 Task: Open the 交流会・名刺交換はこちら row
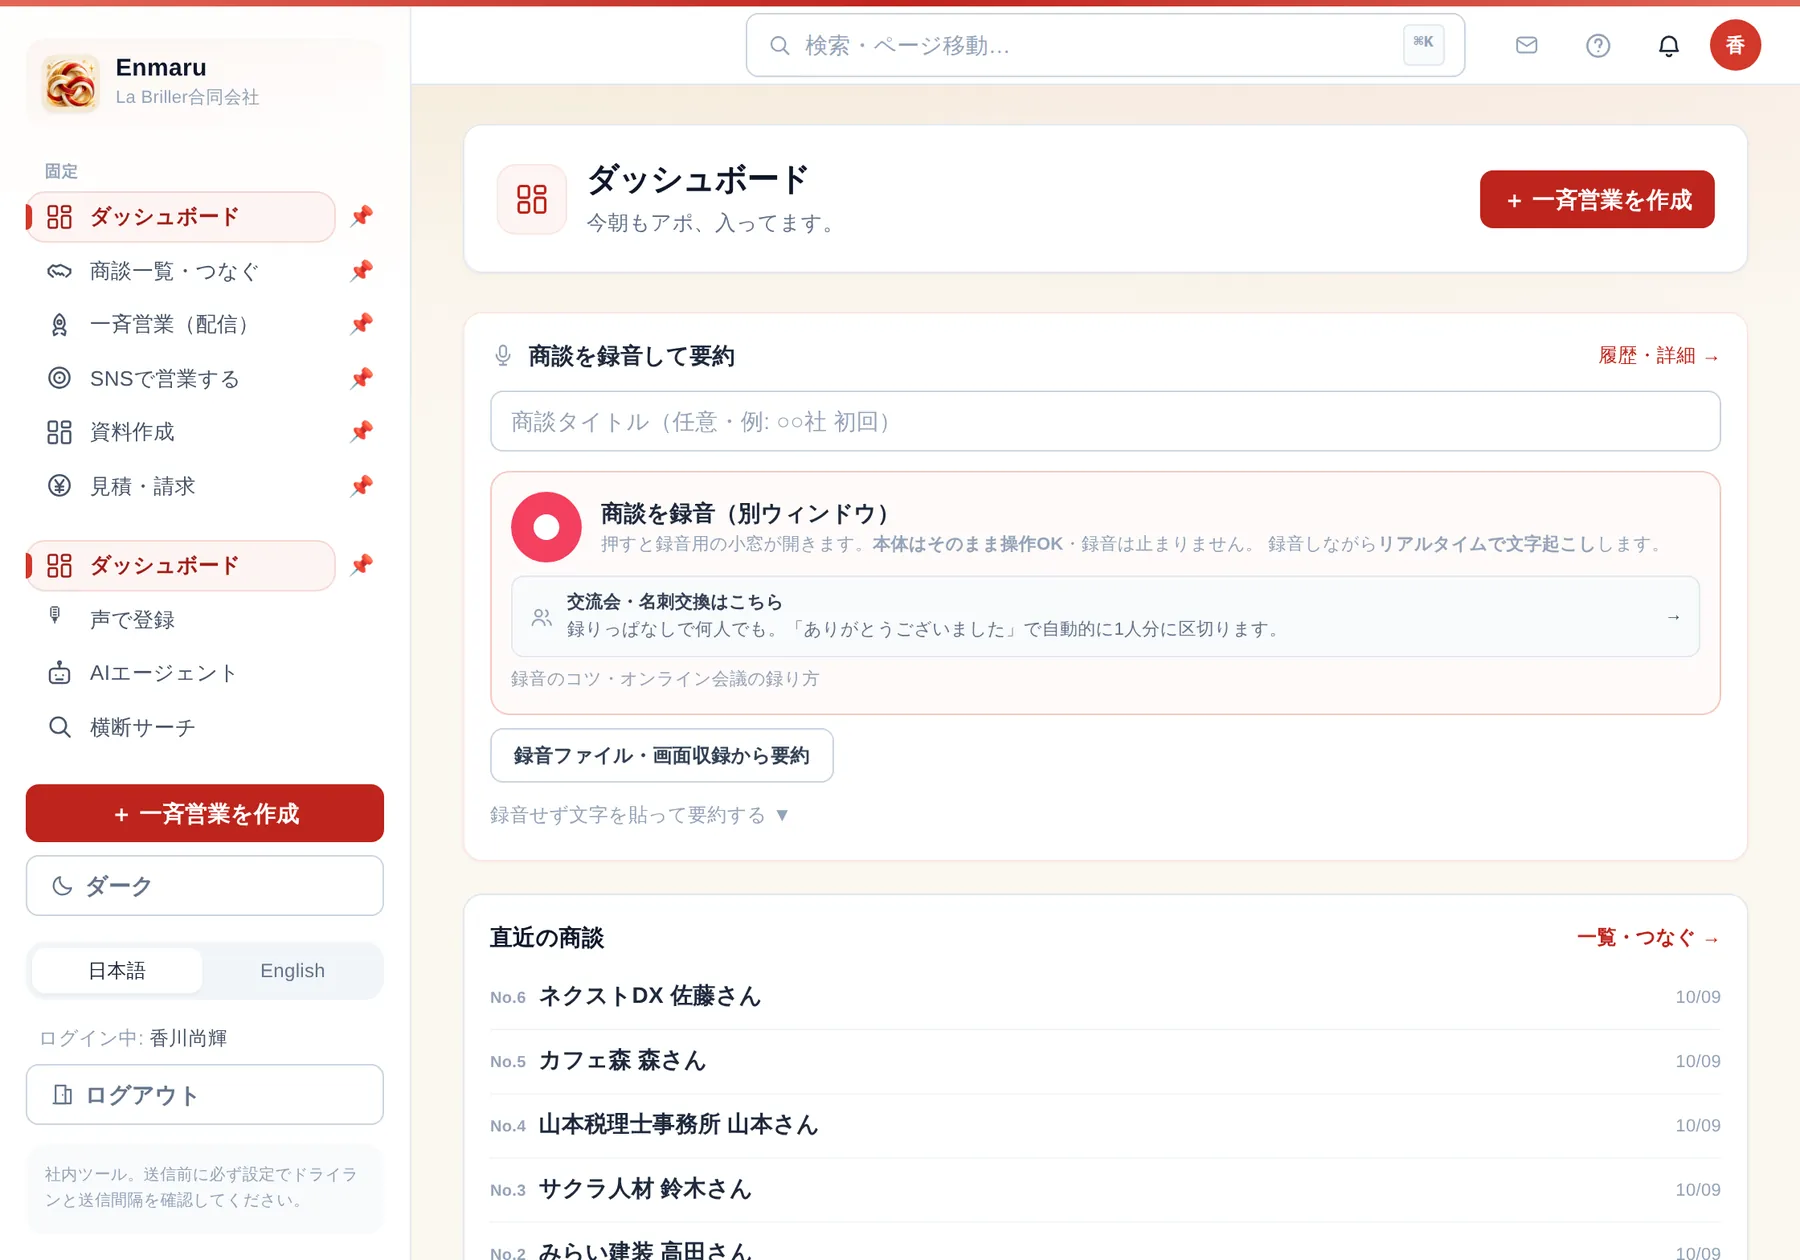1105,616
